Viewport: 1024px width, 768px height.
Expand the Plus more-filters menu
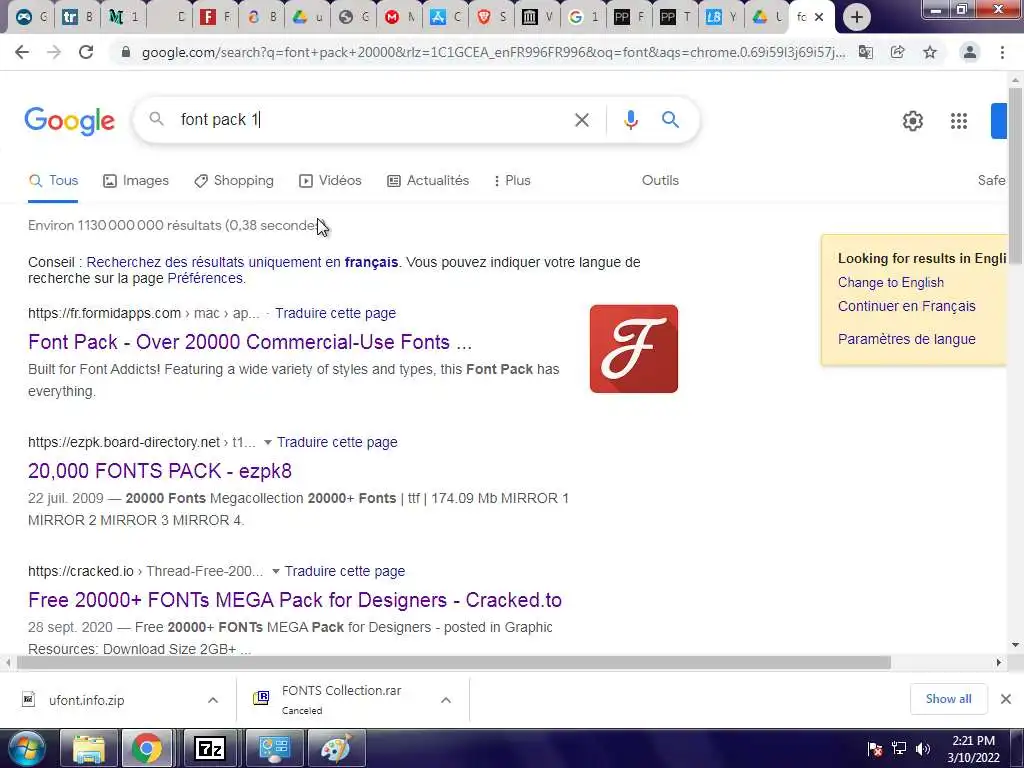click(x=512, y=181)
